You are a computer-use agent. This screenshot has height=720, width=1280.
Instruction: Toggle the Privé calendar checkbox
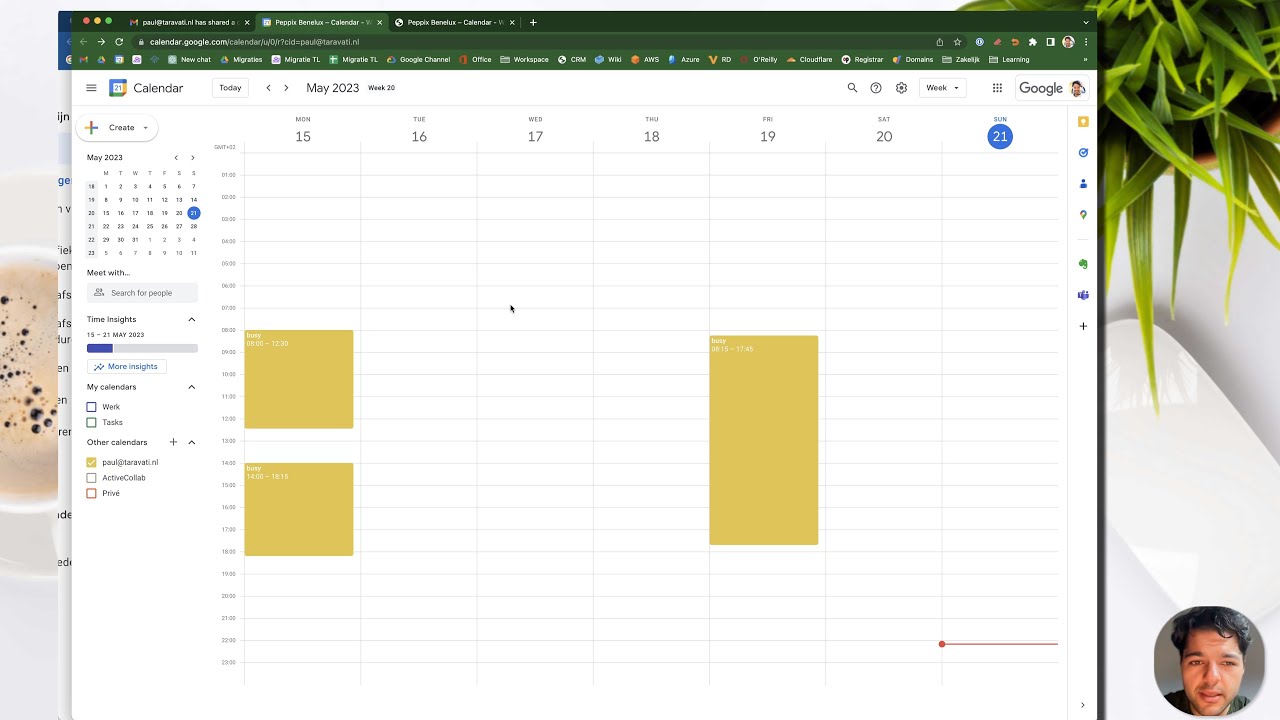92,493
